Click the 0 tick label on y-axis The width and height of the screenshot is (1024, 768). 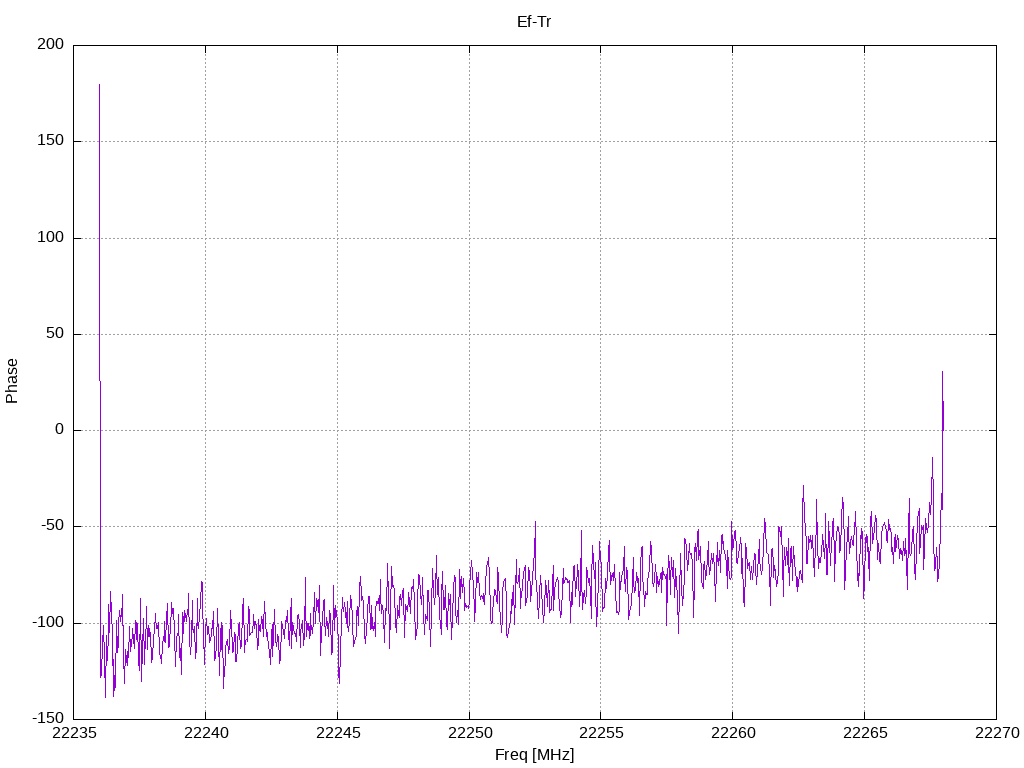tap(60, 430)
